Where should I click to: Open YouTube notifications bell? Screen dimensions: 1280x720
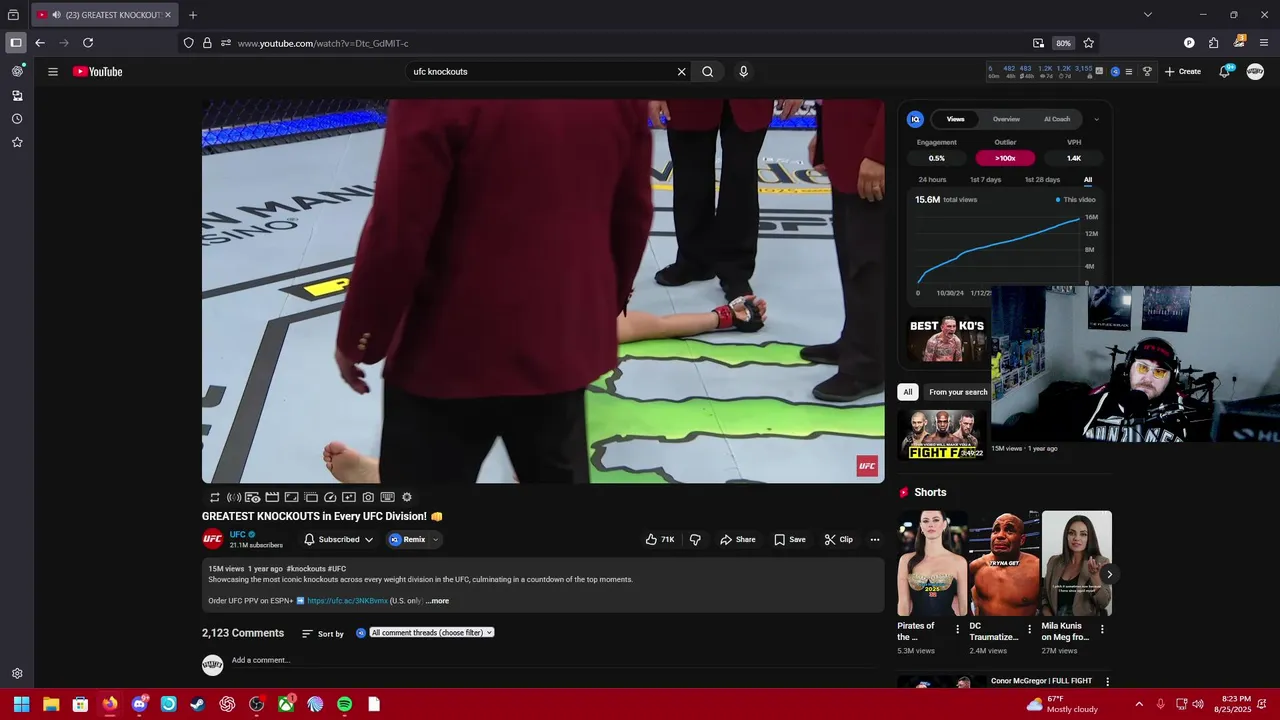pos(1225,72)
